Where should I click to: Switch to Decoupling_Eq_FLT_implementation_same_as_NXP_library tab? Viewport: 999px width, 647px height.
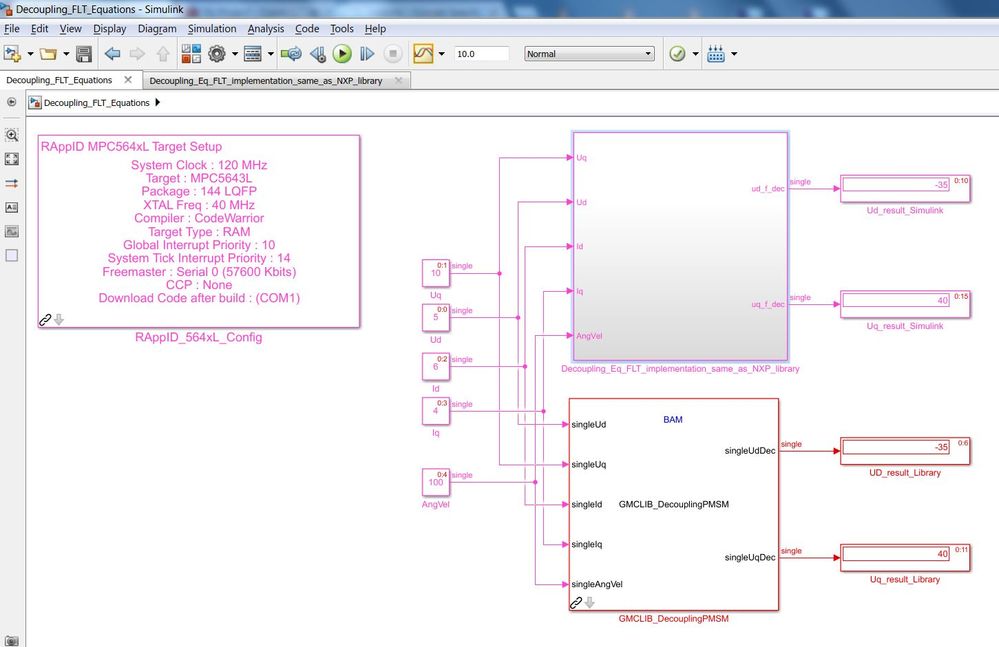coord(266,81)
